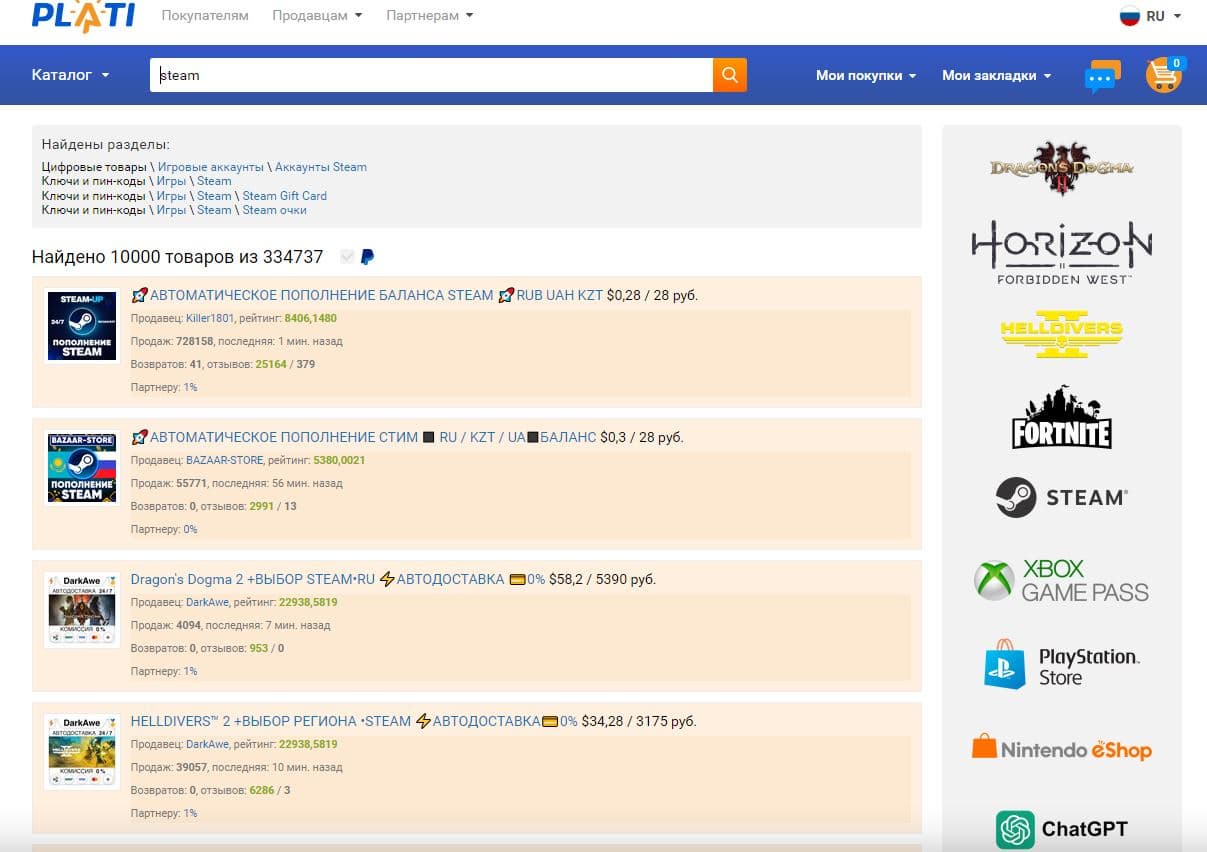Open the Steam очки section link
This screenshot has height=852, width=1207.
[x=274, y=210]
